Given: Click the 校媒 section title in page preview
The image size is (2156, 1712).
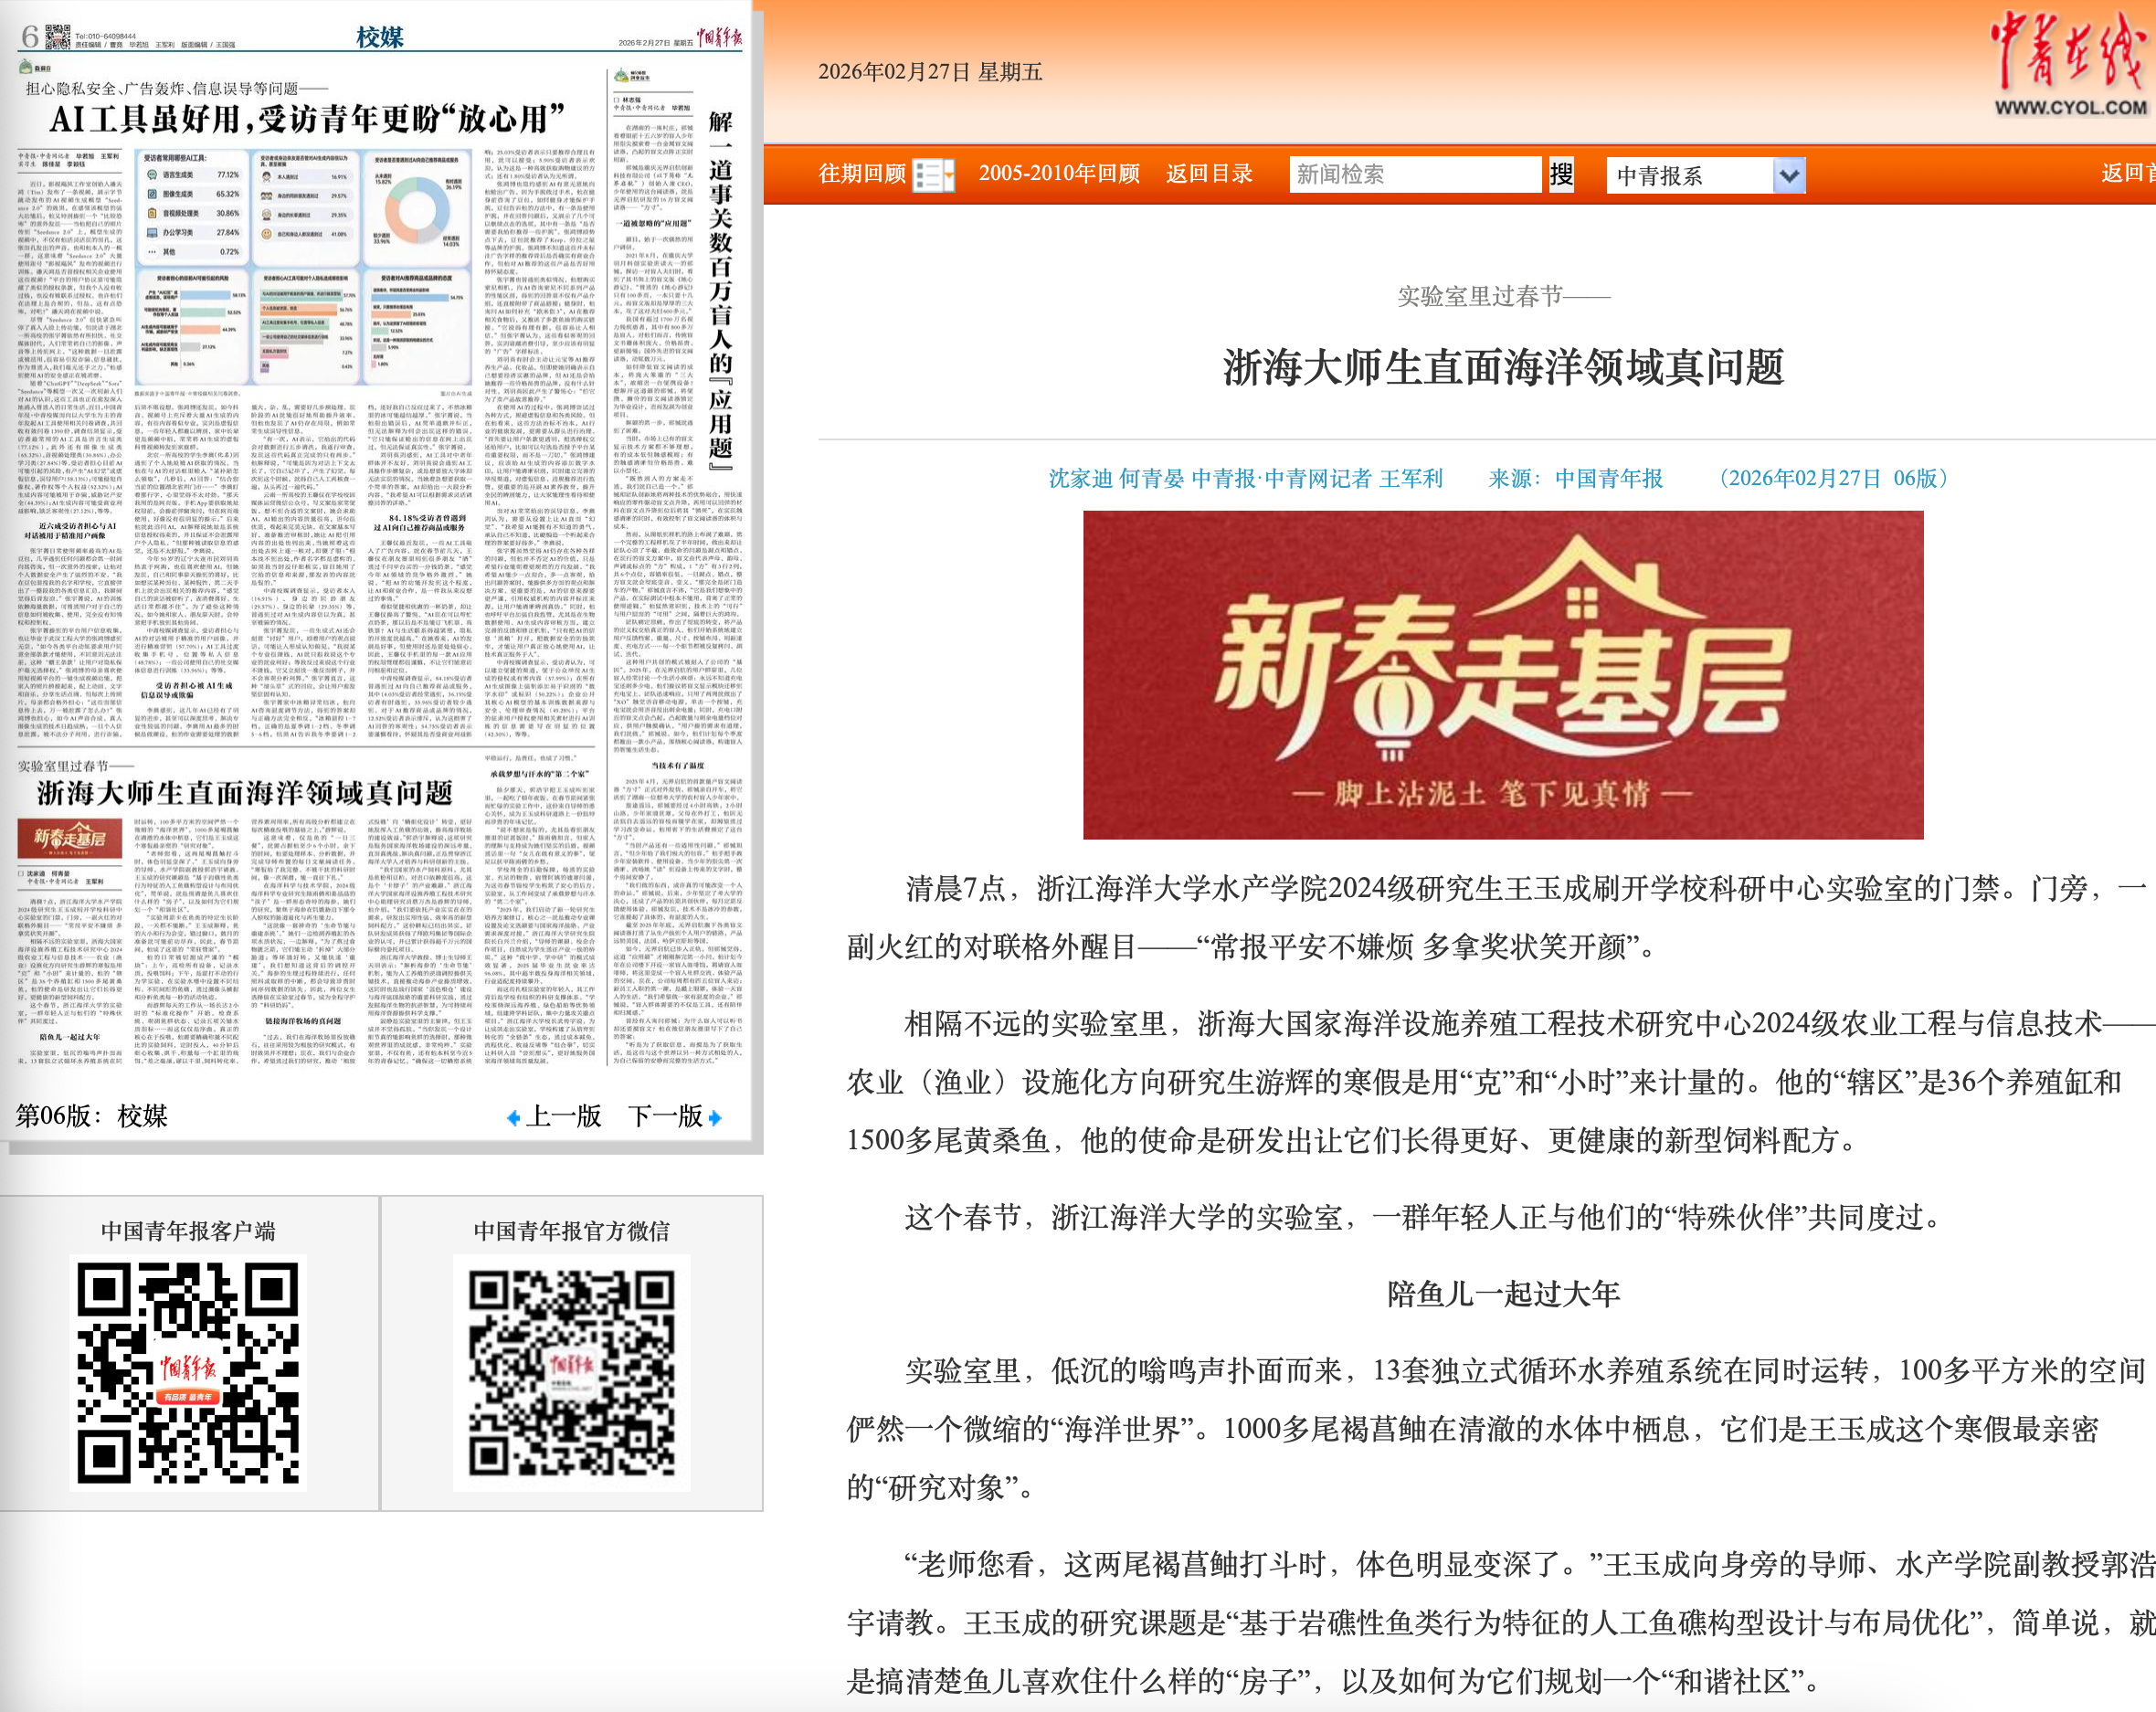Looking at the screenshot, I should pyautogui.click(x=380, y=37).
